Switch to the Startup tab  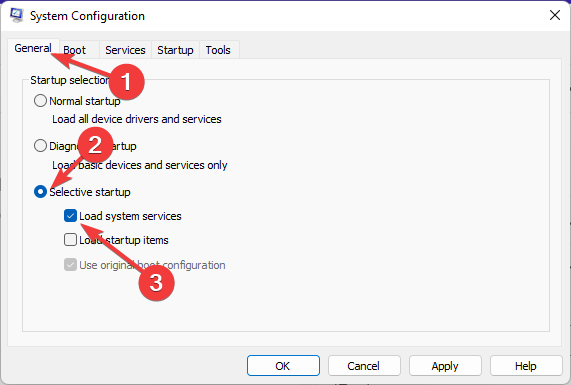click(x=175, y=50)
